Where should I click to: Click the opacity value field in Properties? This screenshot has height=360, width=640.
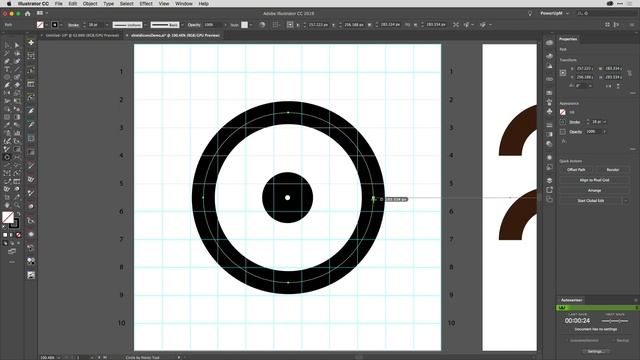tap(593, 131)
